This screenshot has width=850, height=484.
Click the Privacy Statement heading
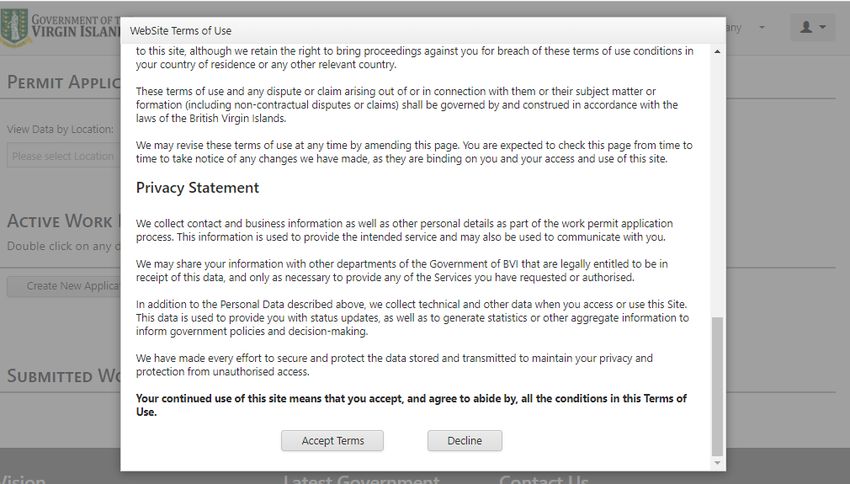(x=197, y=188)
